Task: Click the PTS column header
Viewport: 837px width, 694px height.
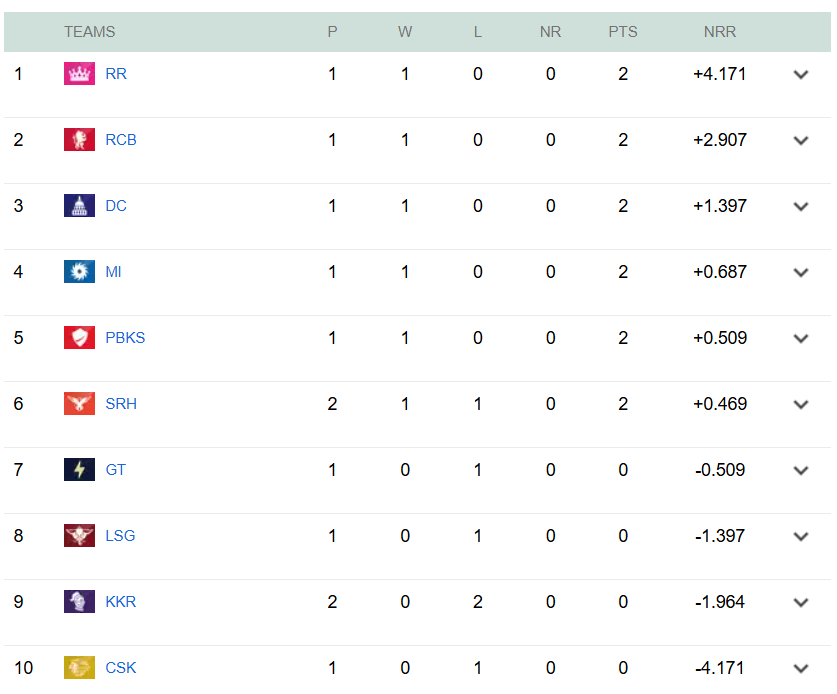Action: tap(622, 31)
